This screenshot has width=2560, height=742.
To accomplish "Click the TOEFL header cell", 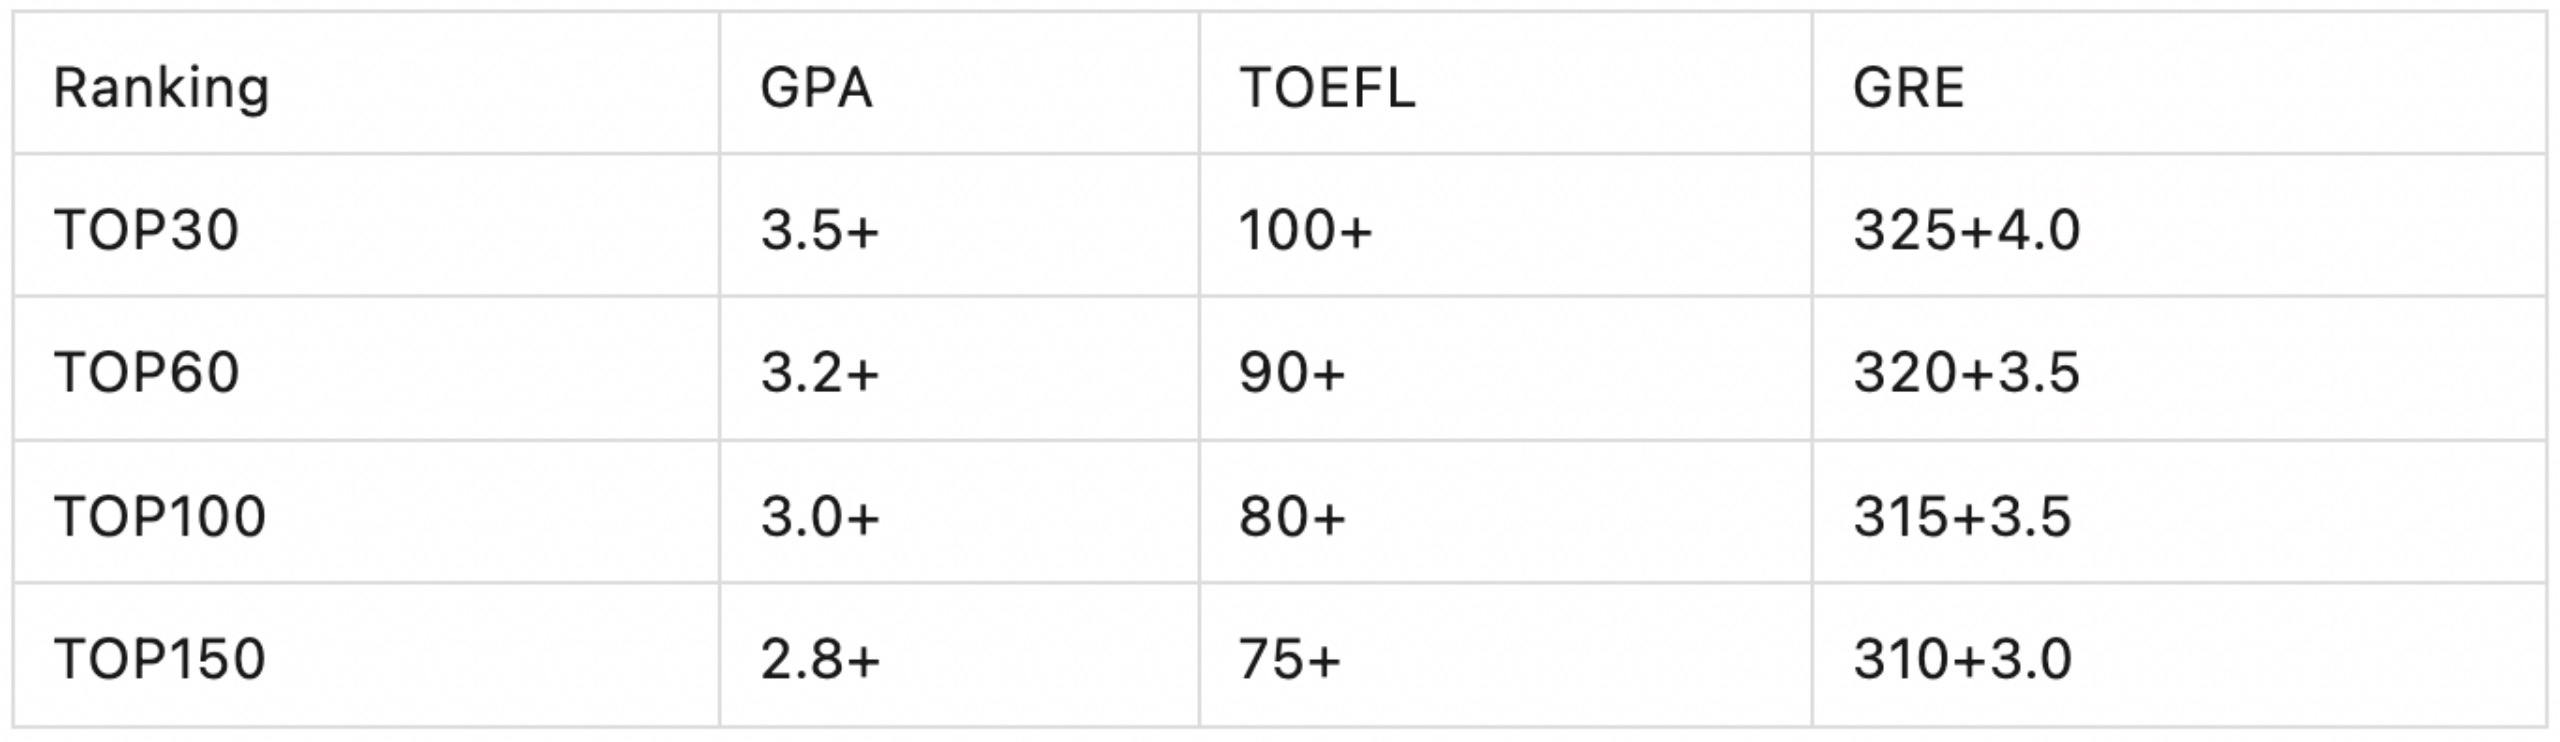I will coord(1327,87).
